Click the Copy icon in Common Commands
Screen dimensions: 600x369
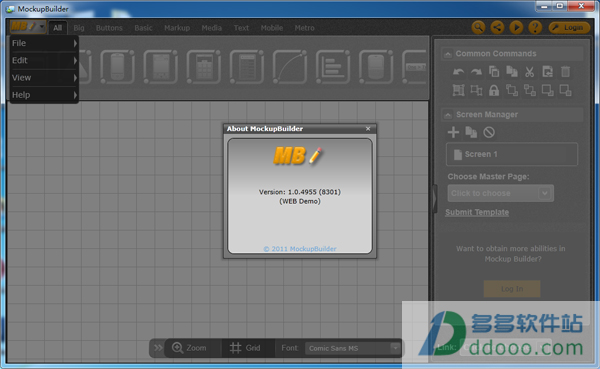pos(494,72)
